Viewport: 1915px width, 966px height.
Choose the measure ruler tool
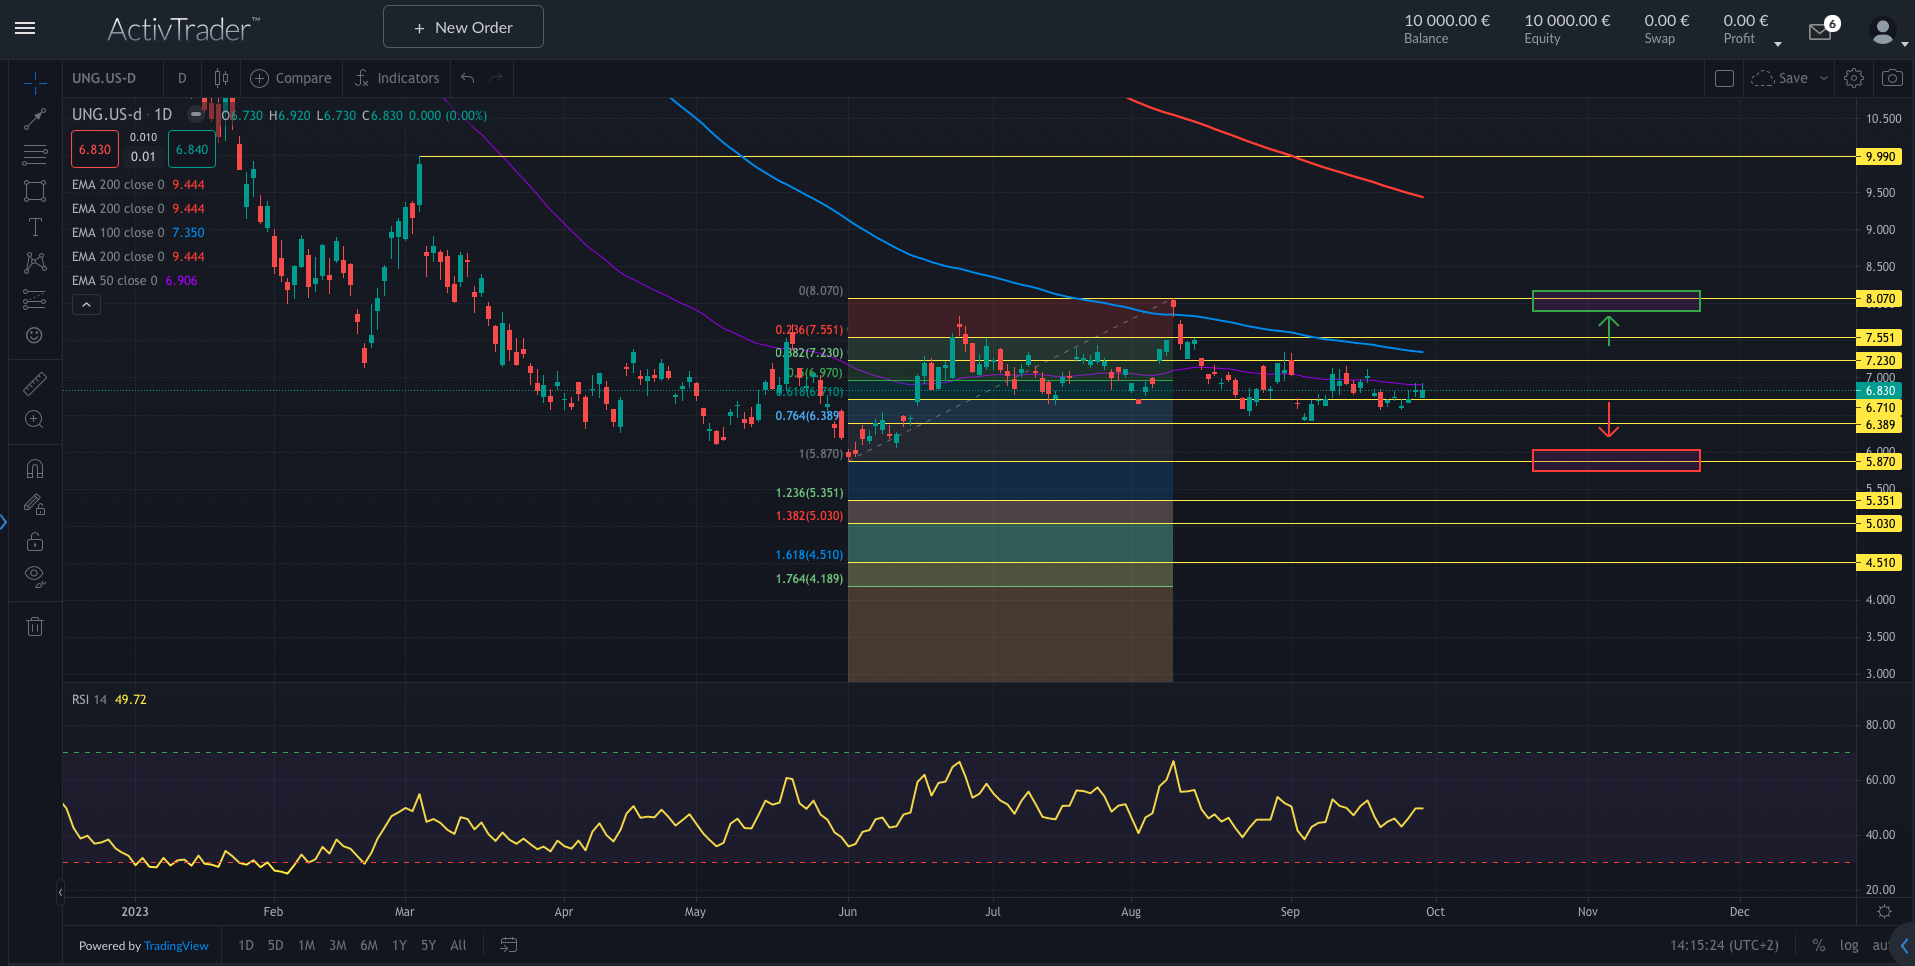tap(35, 383)
